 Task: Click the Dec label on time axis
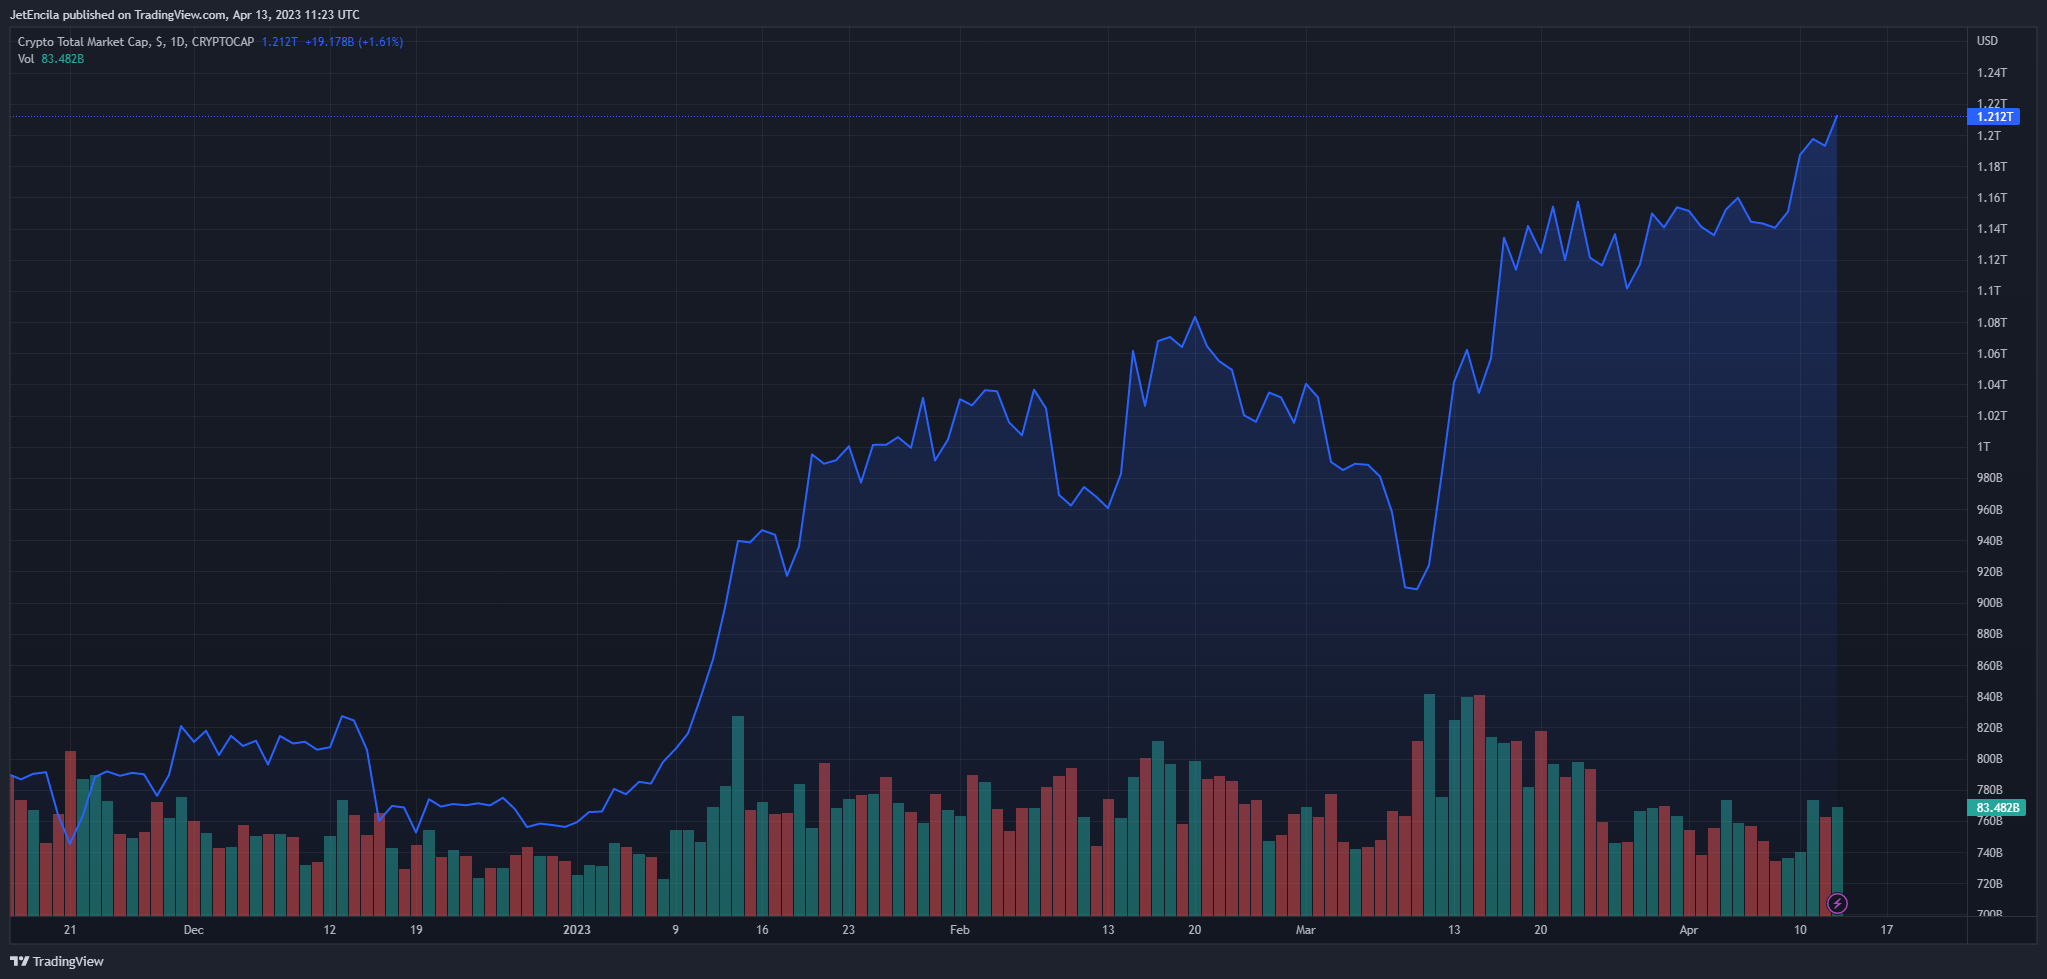[194, 930]
